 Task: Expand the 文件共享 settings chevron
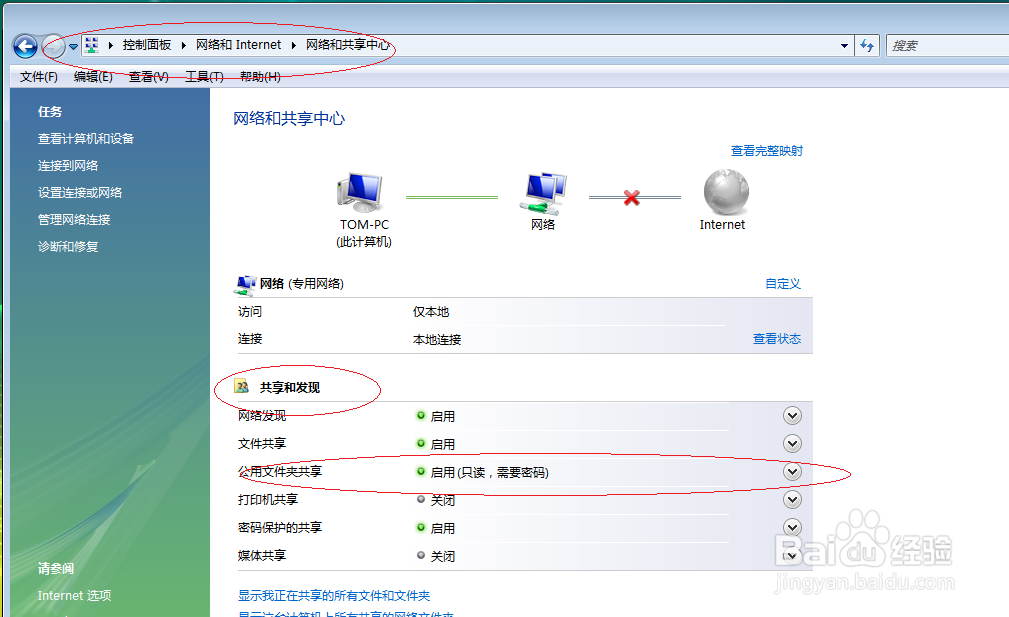tap(792, 443)
